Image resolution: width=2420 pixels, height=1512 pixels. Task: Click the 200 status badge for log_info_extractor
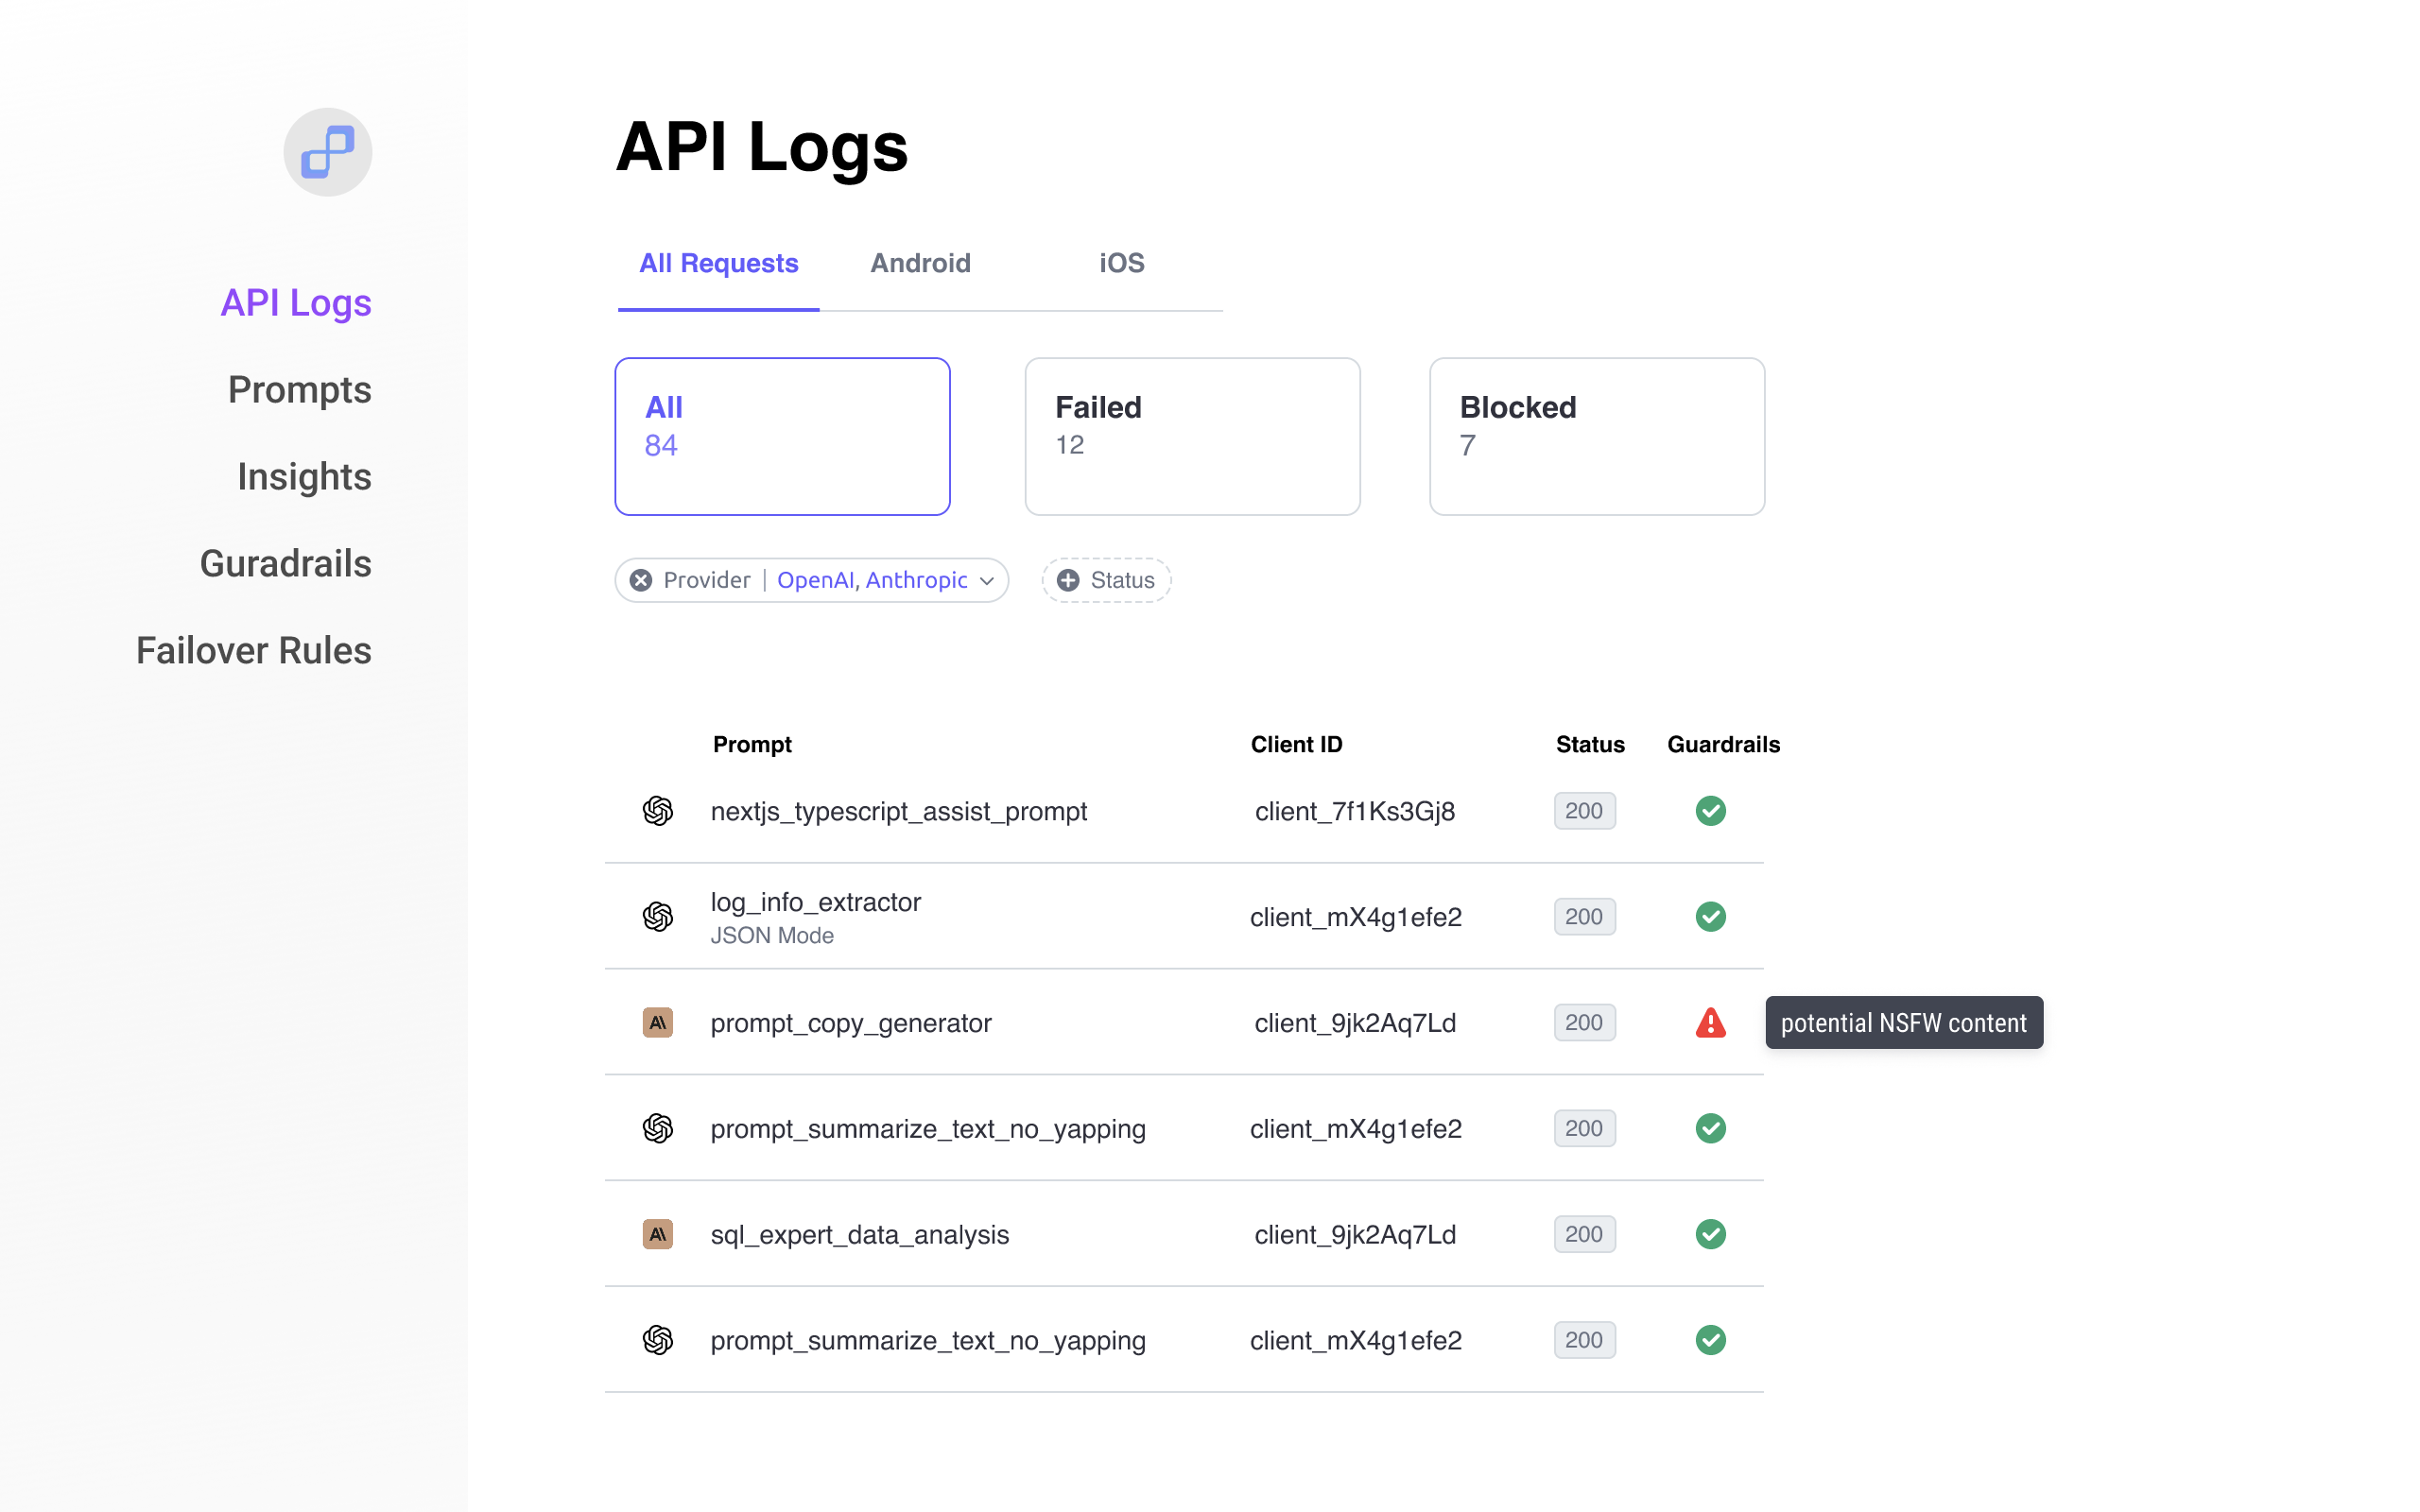1584,916
